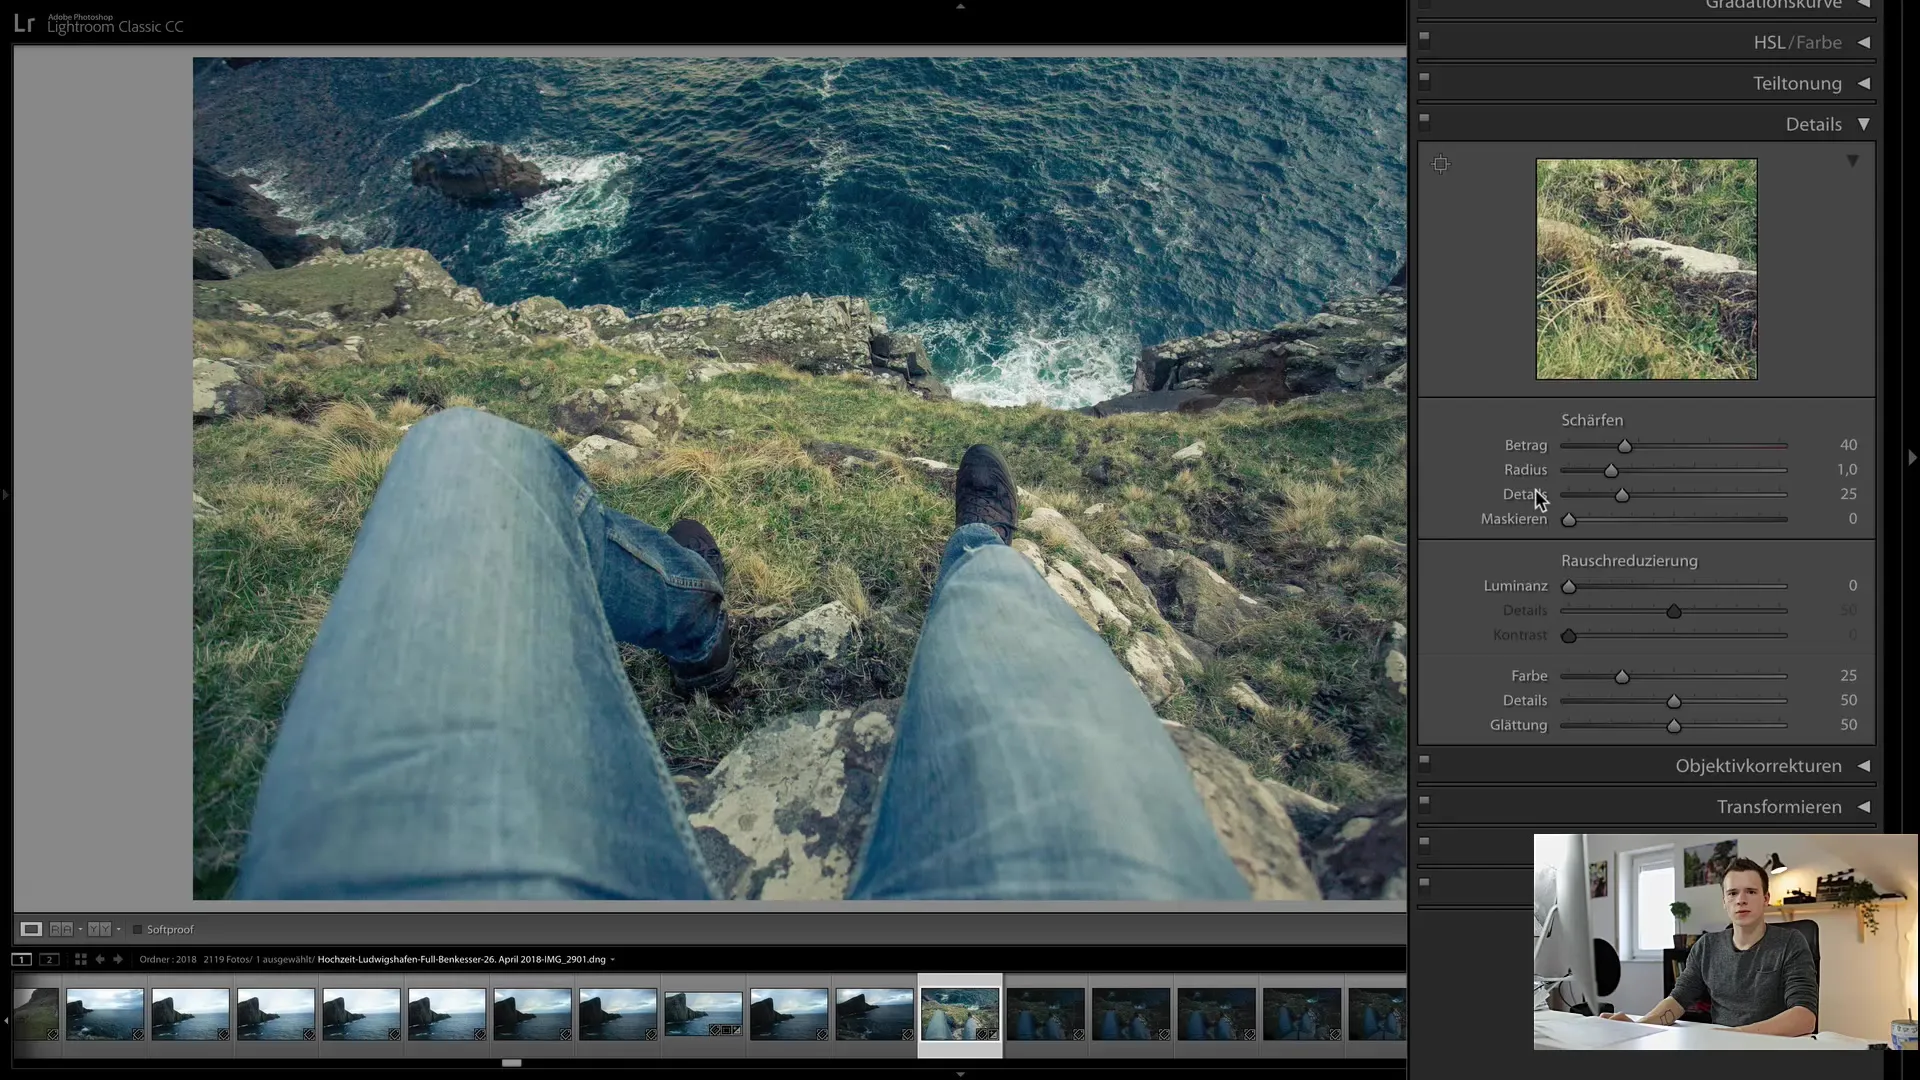Click the Luminanz slider label

(1515, 586)
